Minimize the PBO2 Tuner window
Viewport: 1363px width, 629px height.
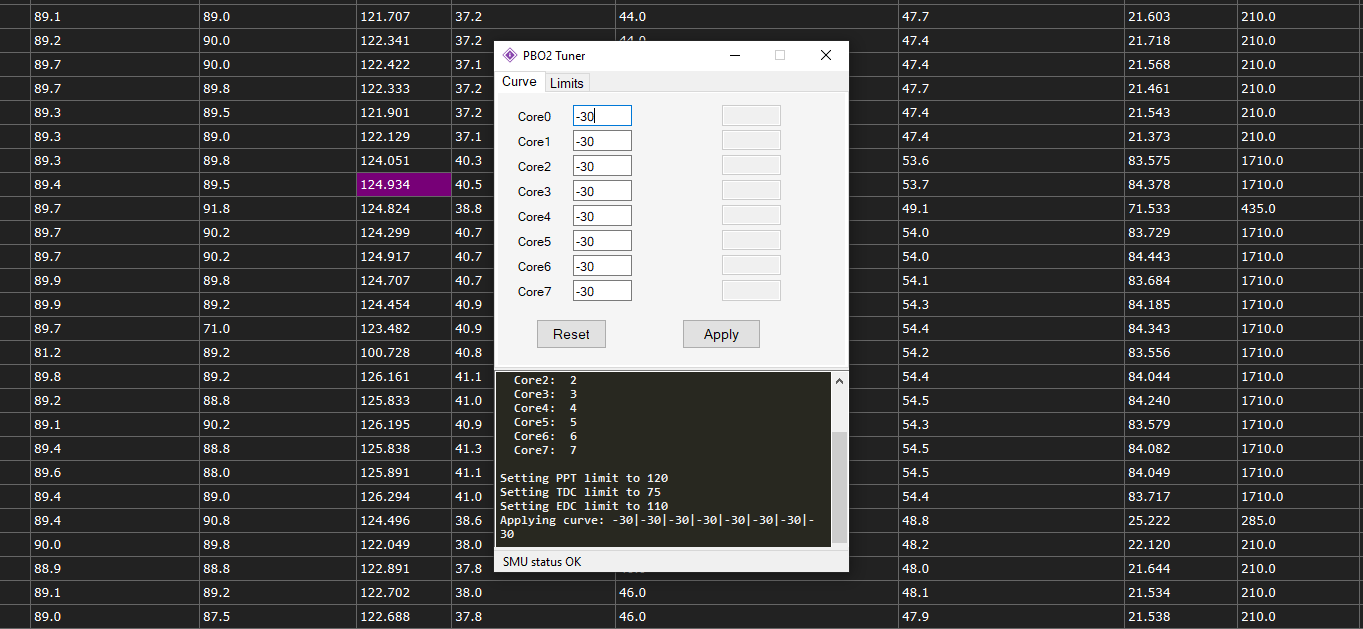coord(734,56)
